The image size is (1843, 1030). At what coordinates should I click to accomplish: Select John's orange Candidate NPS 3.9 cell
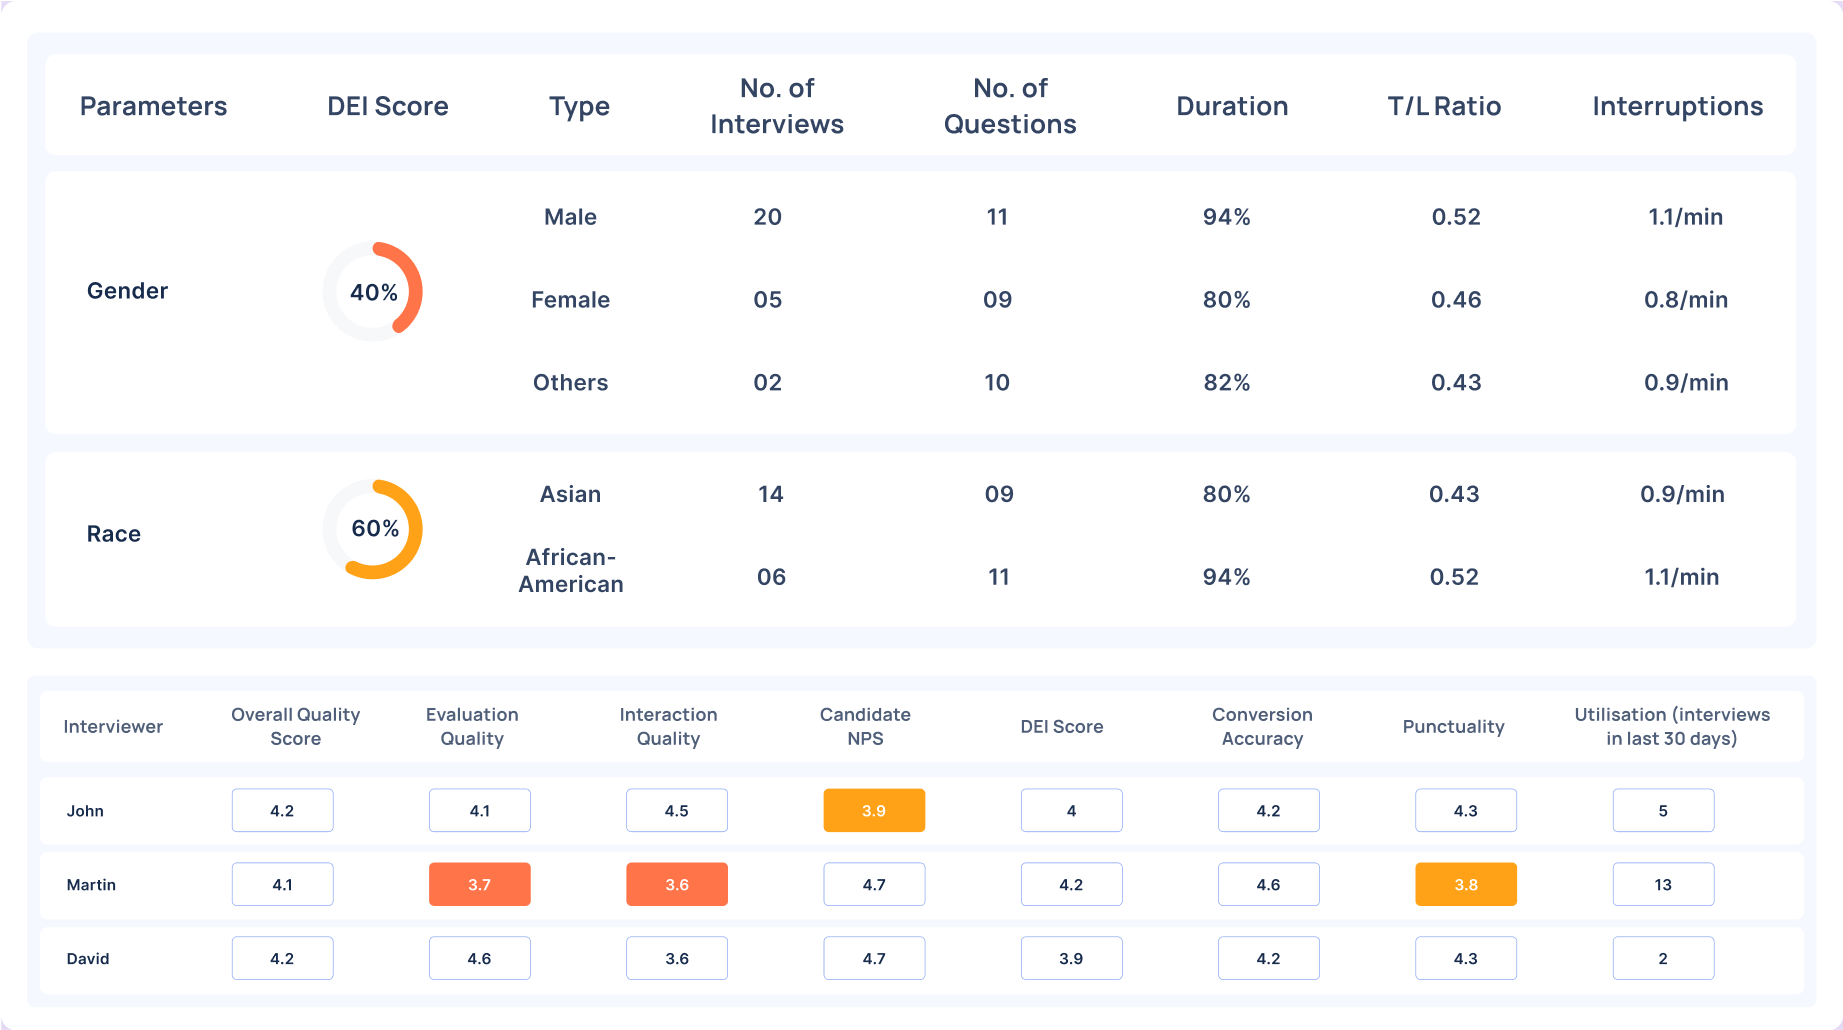(x=873, y=811)
